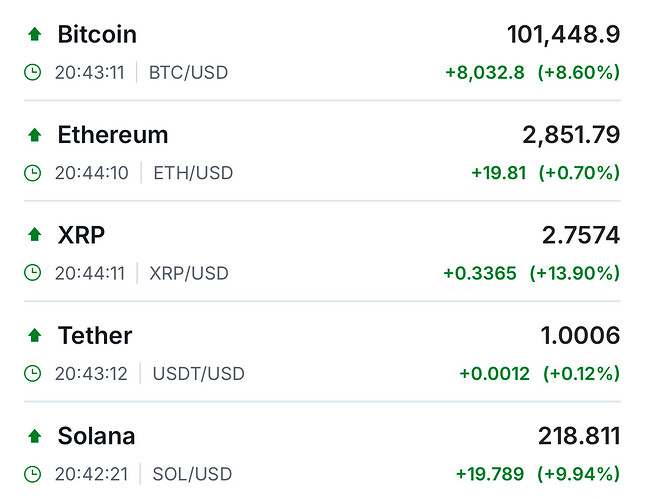Screen dimensions: 645x499
Task: Open the Solana name link
Action: point(96,436)
